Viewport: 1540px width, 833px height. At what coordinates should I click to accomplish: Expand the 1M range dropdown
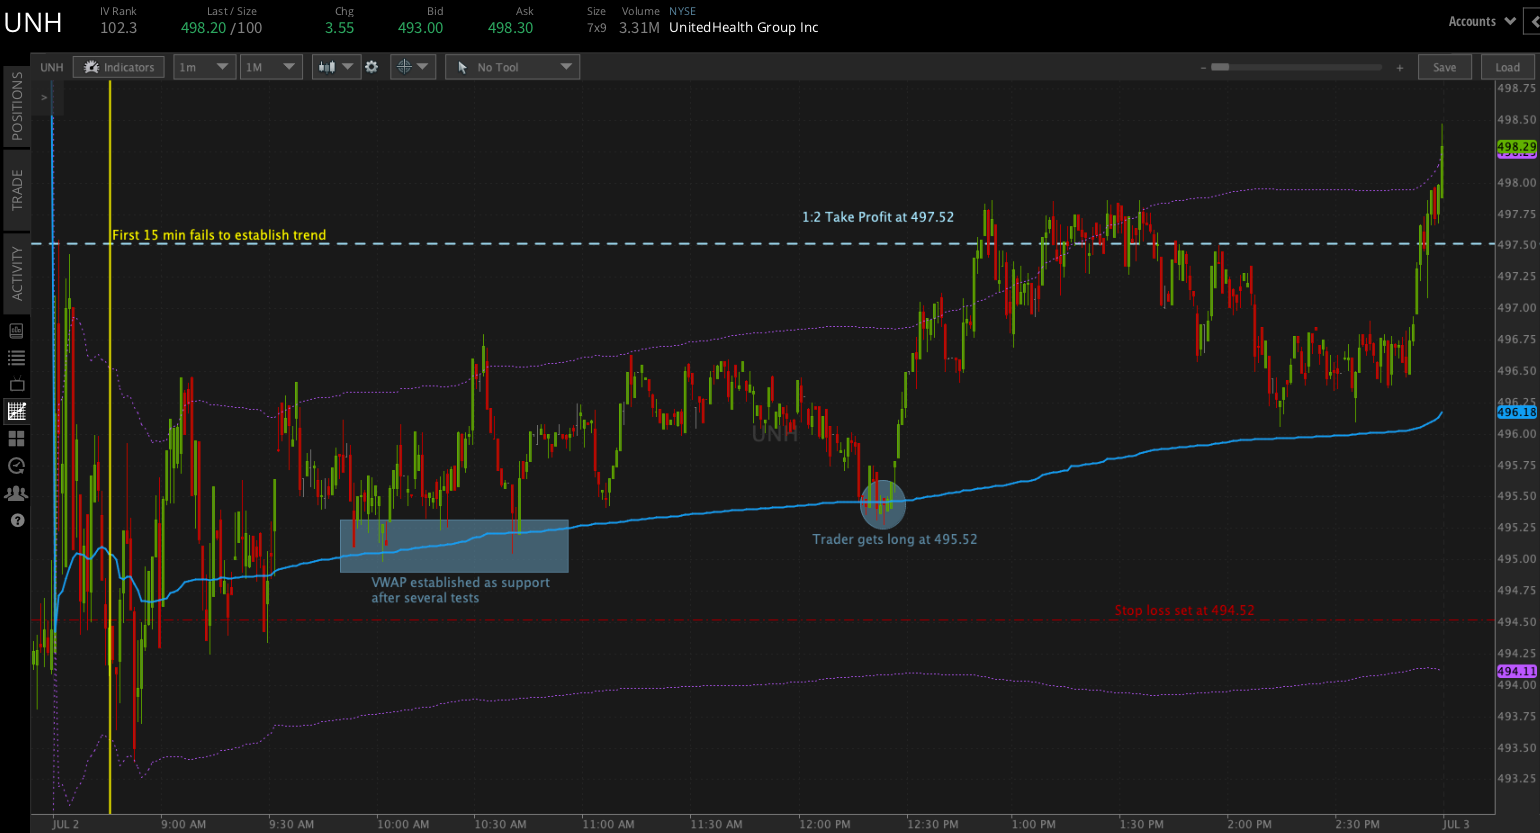(270, 66)
